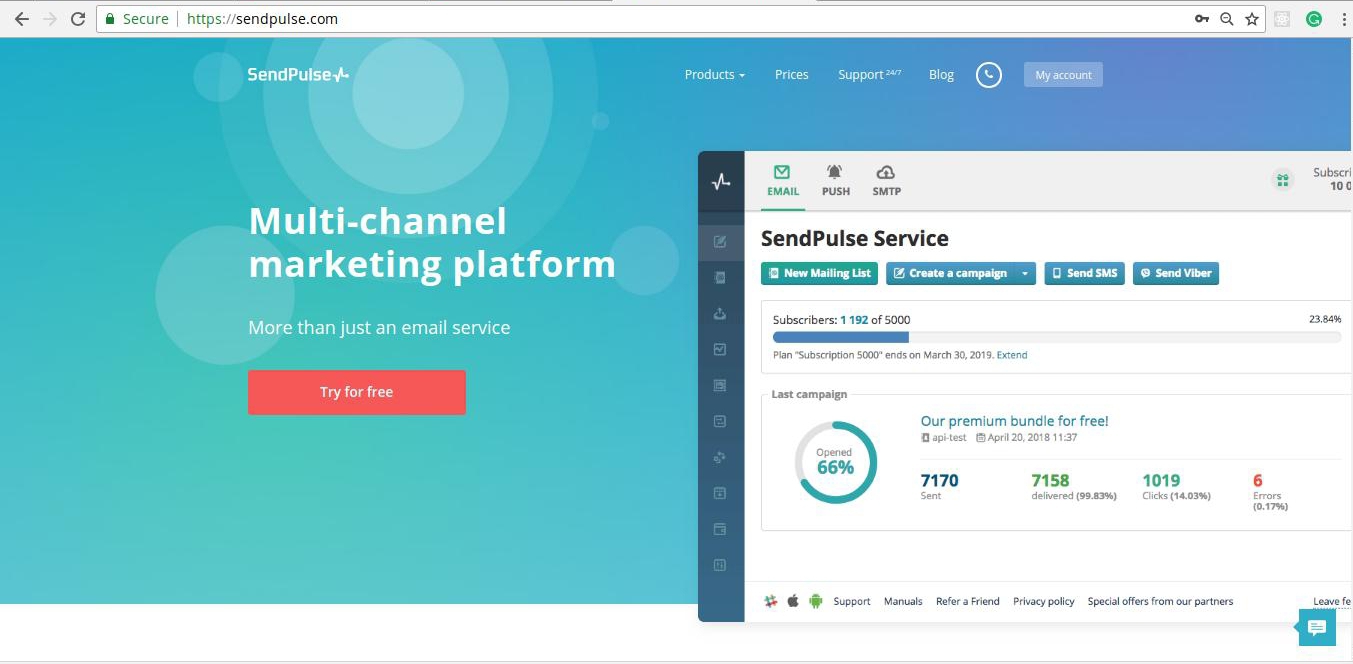Image resolution: width=1353 pixels, height=664 pixels.
Task: Click the '7158' delivered value
Action: tap(1050, 480)
